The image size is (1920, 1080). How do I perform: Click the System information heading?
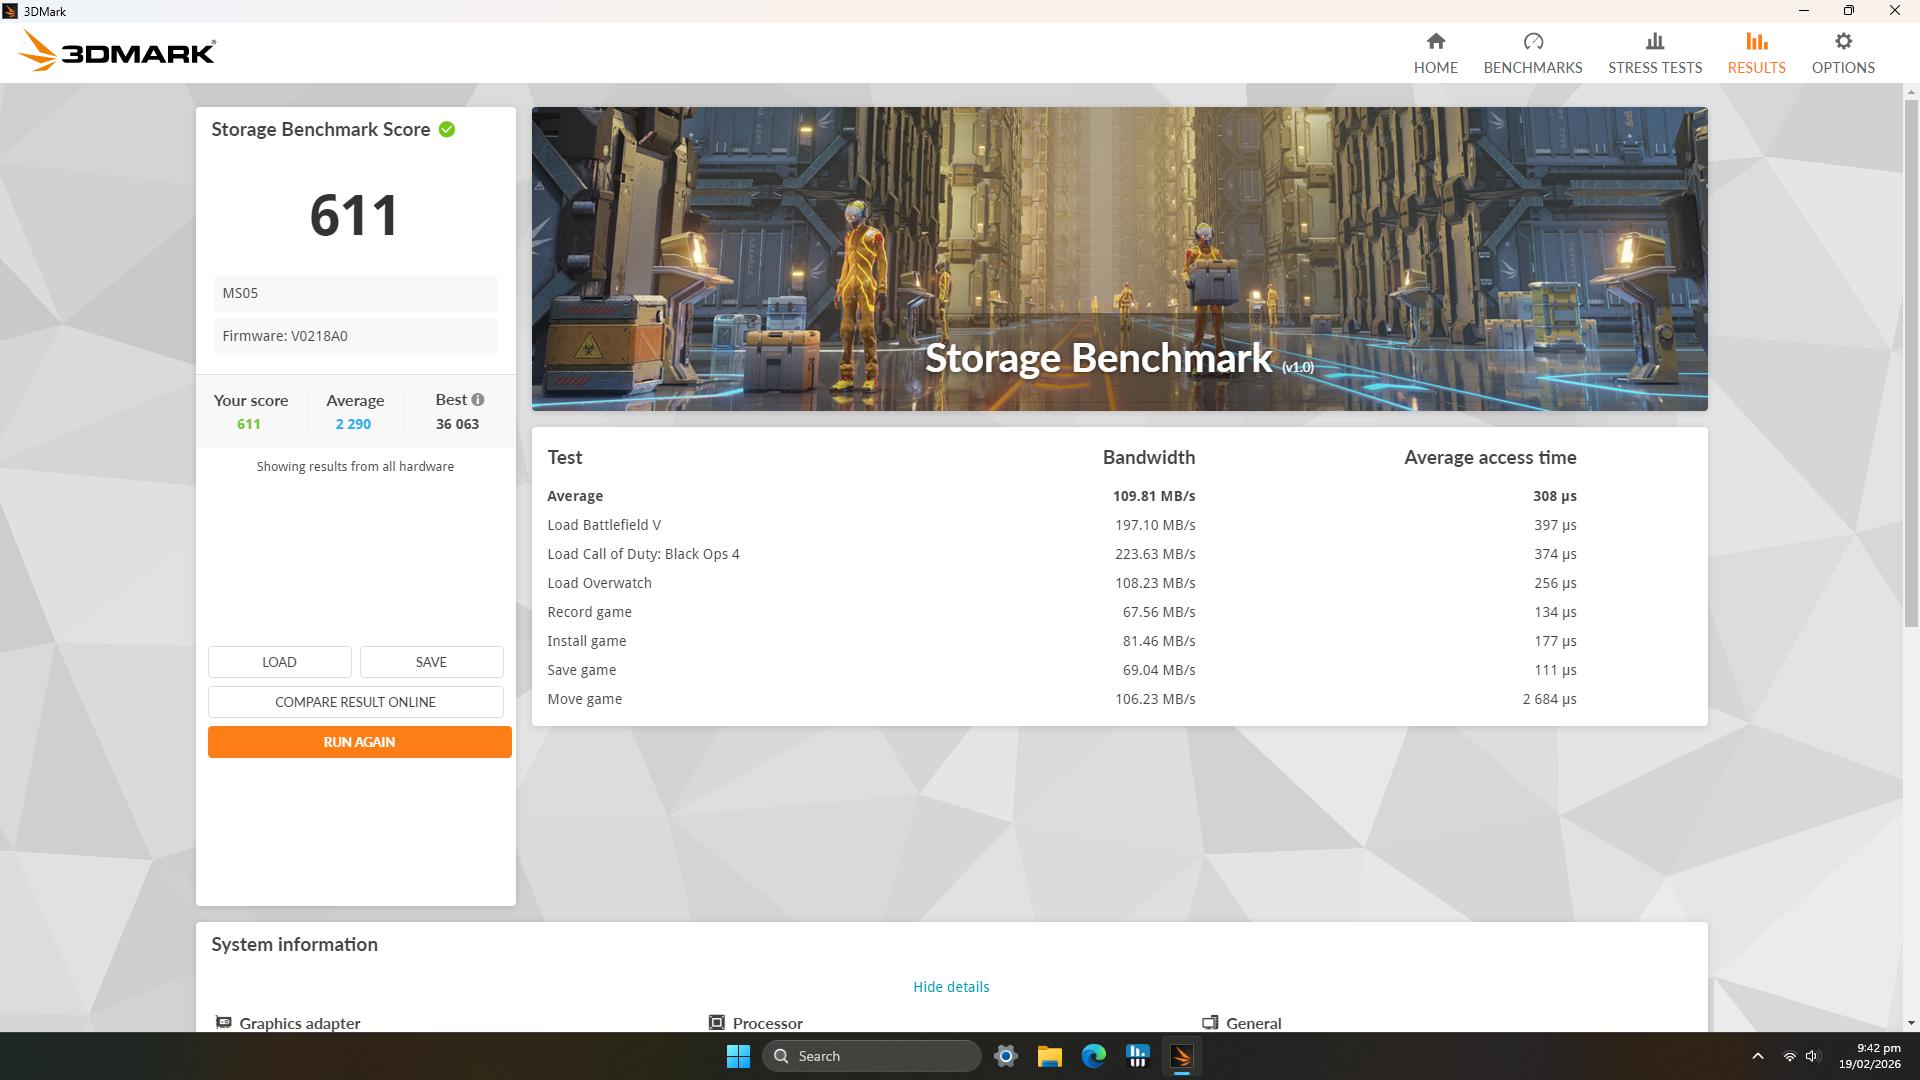coord(294,944)
